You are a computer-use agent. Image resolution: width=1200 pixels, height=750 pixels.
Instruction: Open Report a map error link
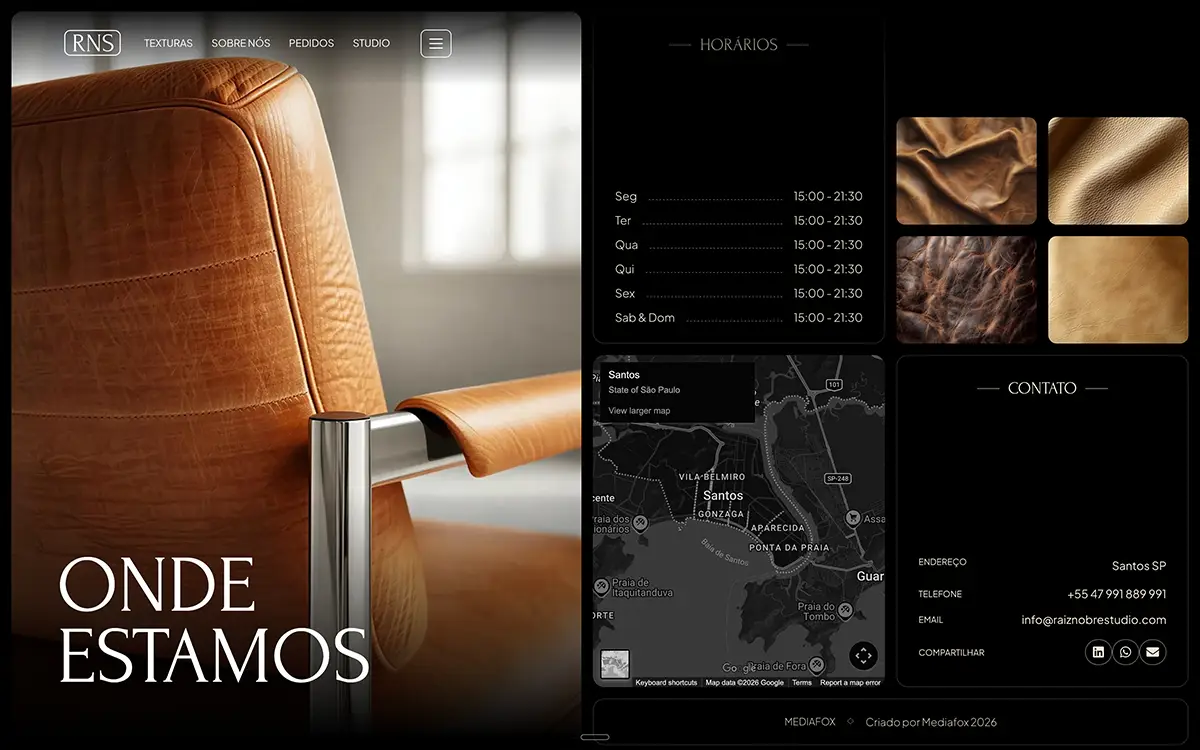coord(850,683)
